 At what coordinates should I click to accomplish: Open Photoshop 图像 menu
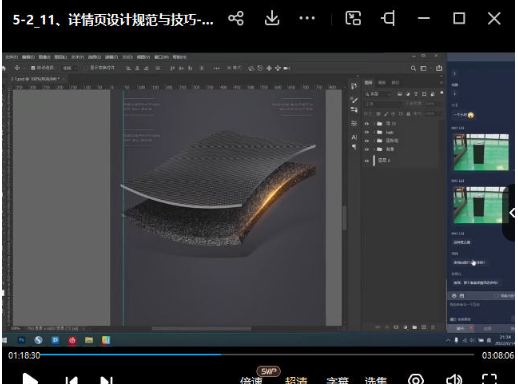44,57
